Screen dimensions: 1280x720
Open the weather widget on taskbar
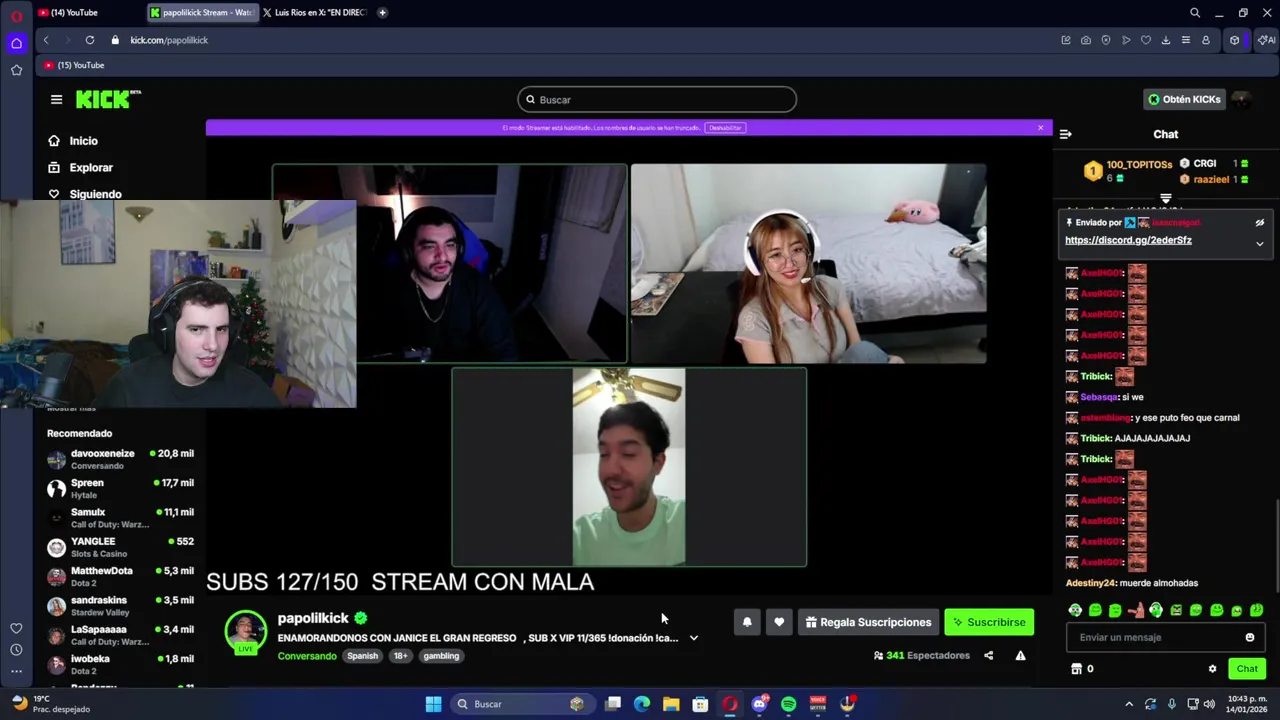(50, 704)
